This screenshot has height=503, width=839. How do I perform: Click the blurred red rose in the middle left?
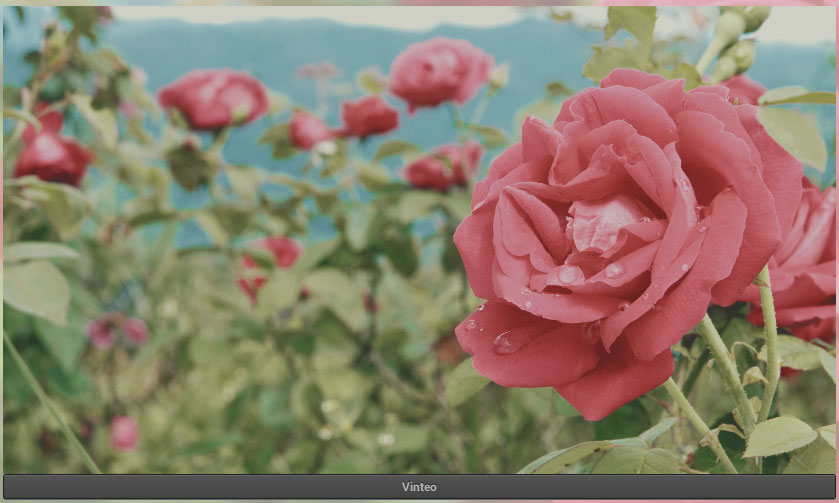[266, 262]
